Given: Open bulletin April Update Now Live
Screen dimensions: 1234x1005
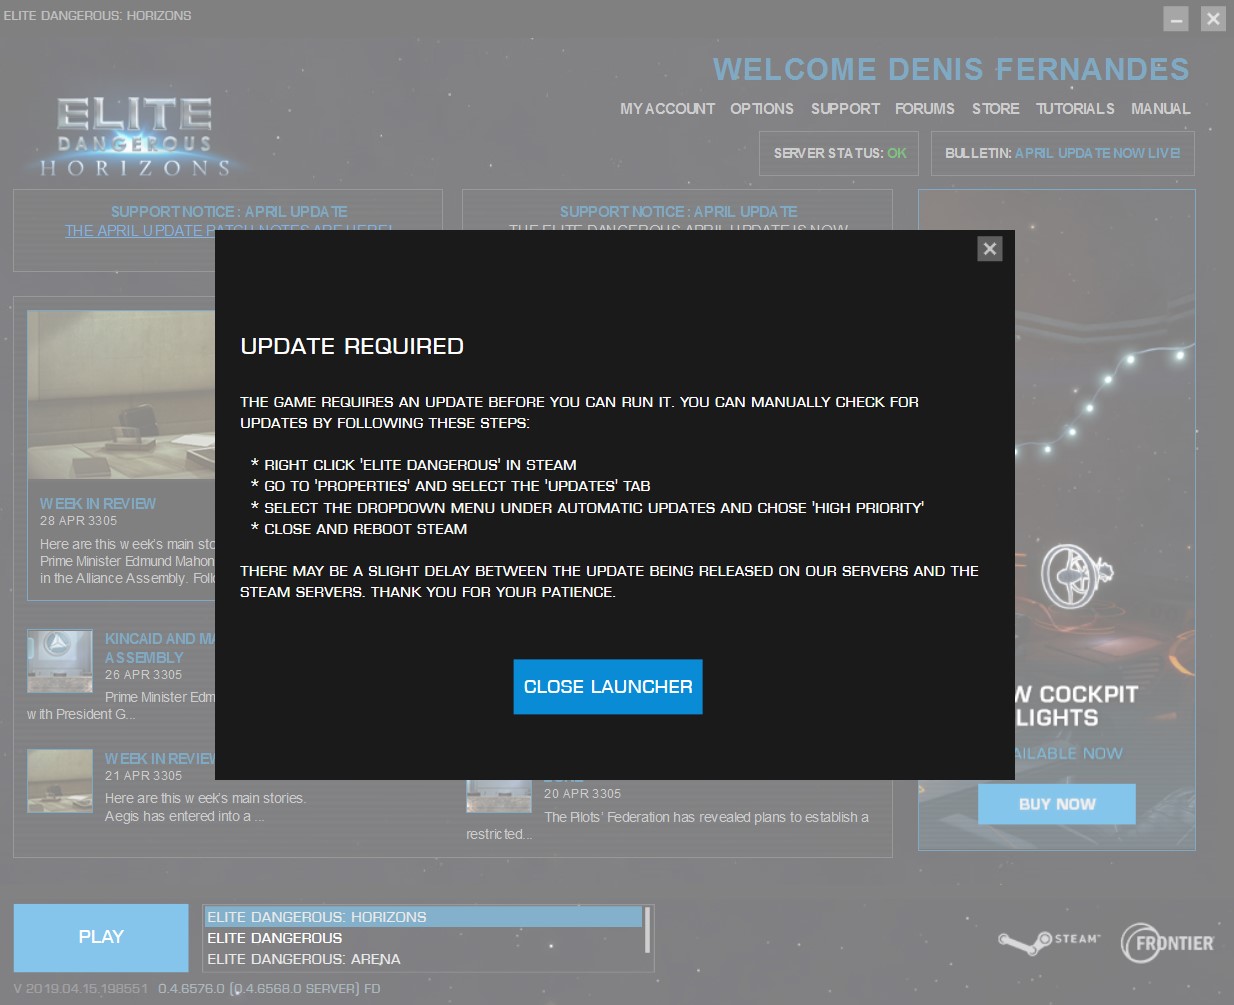Looking at the screenshot, I should (1063, 153).
